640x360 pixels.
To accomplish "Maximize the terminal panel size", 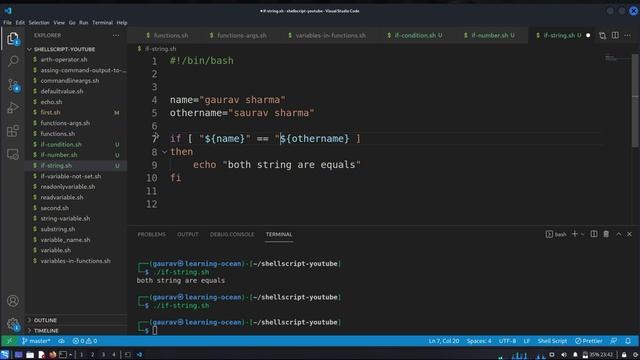I will pos(619,234).
